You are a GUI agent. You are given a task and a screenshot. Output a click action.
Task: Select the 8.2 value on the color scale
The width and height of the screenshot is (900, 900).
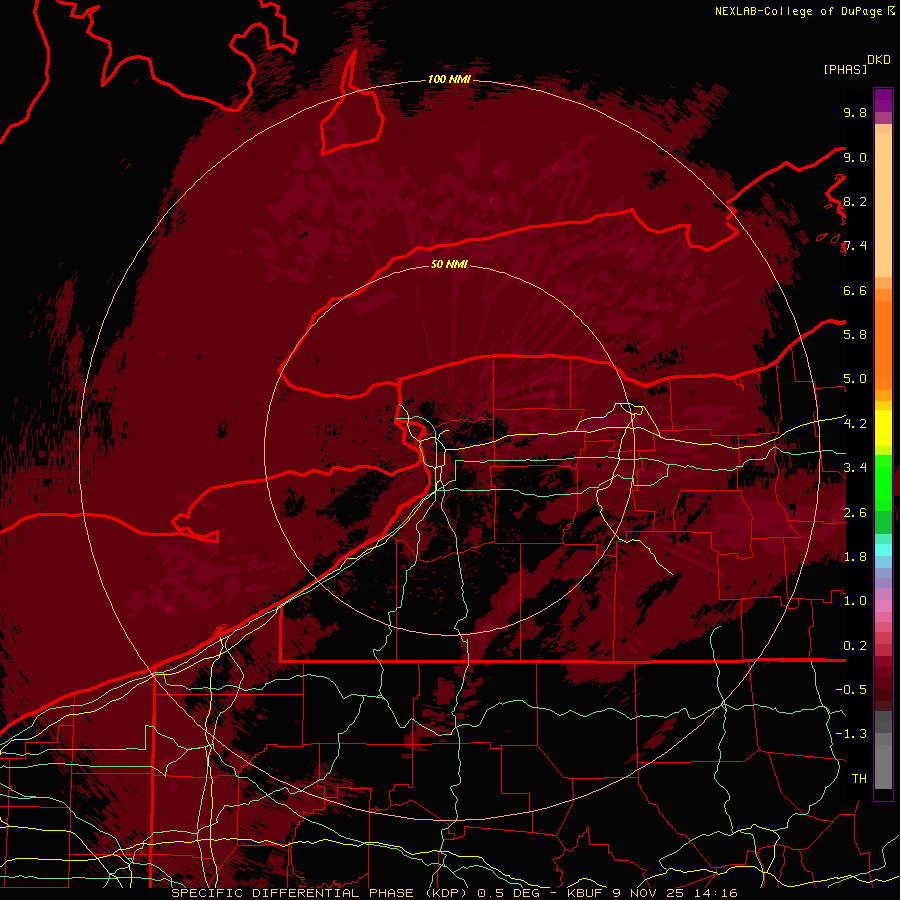pyautogui.click(x=855, y=201)
